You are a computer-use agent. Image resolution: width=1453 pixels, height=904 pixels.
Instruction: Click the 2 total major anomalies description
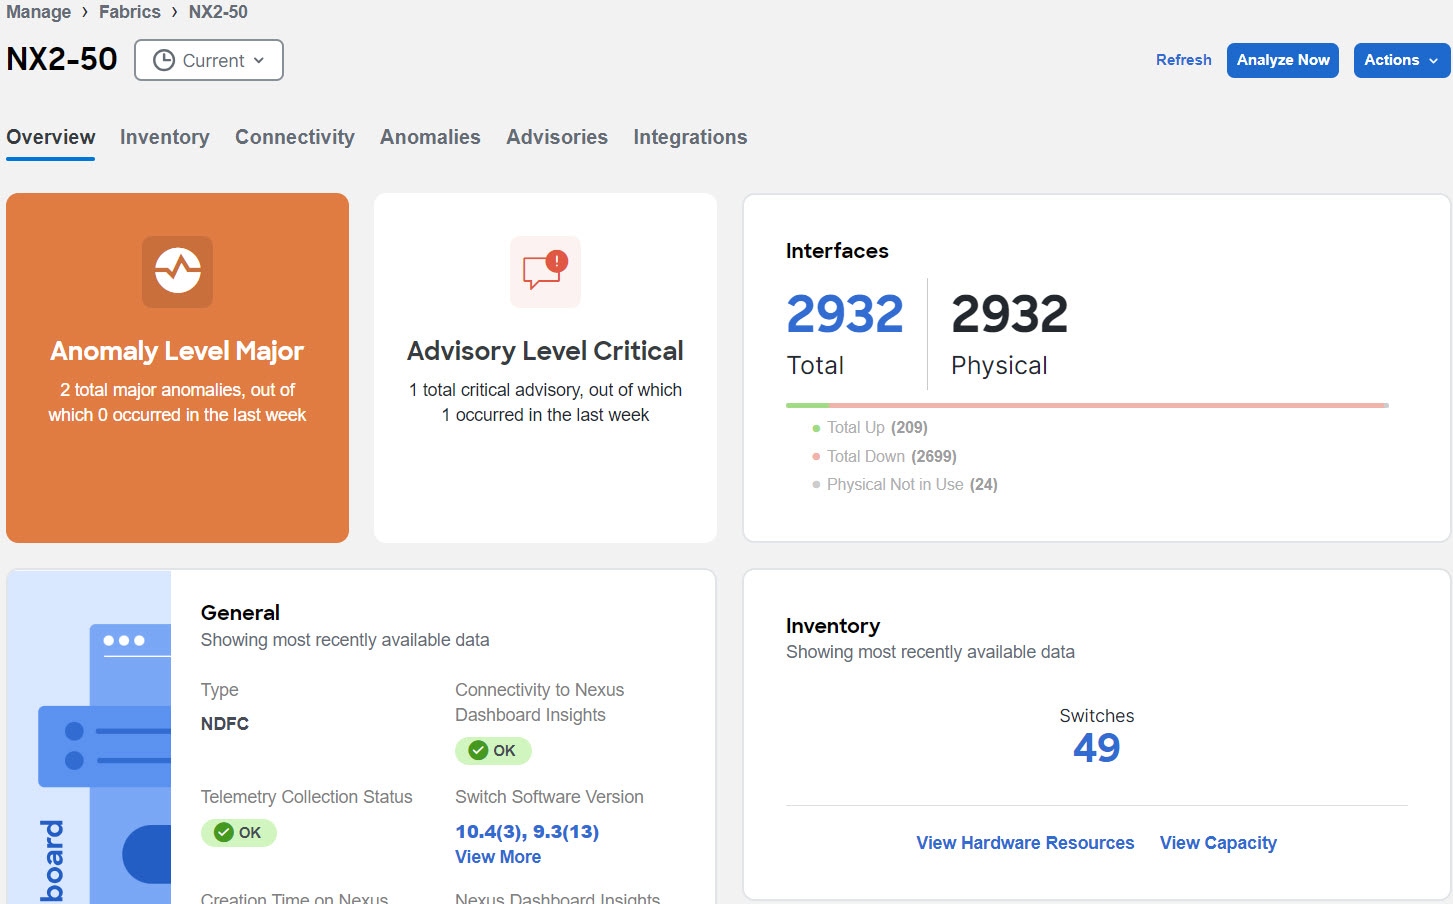[177, 402]
